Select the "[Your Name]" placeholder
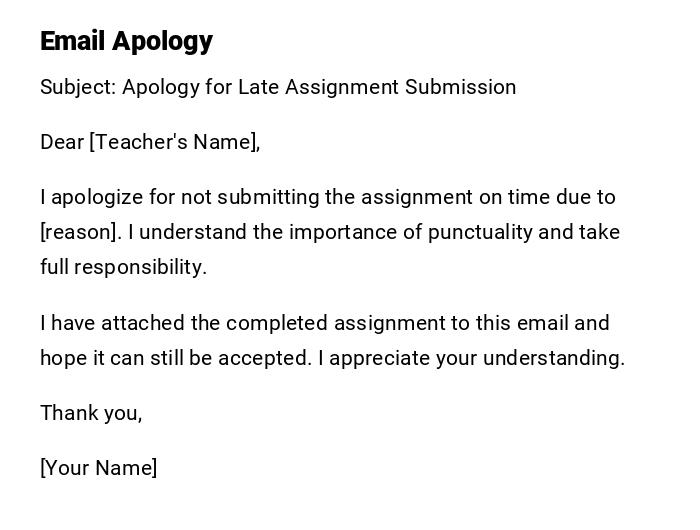 click(99, 468)
